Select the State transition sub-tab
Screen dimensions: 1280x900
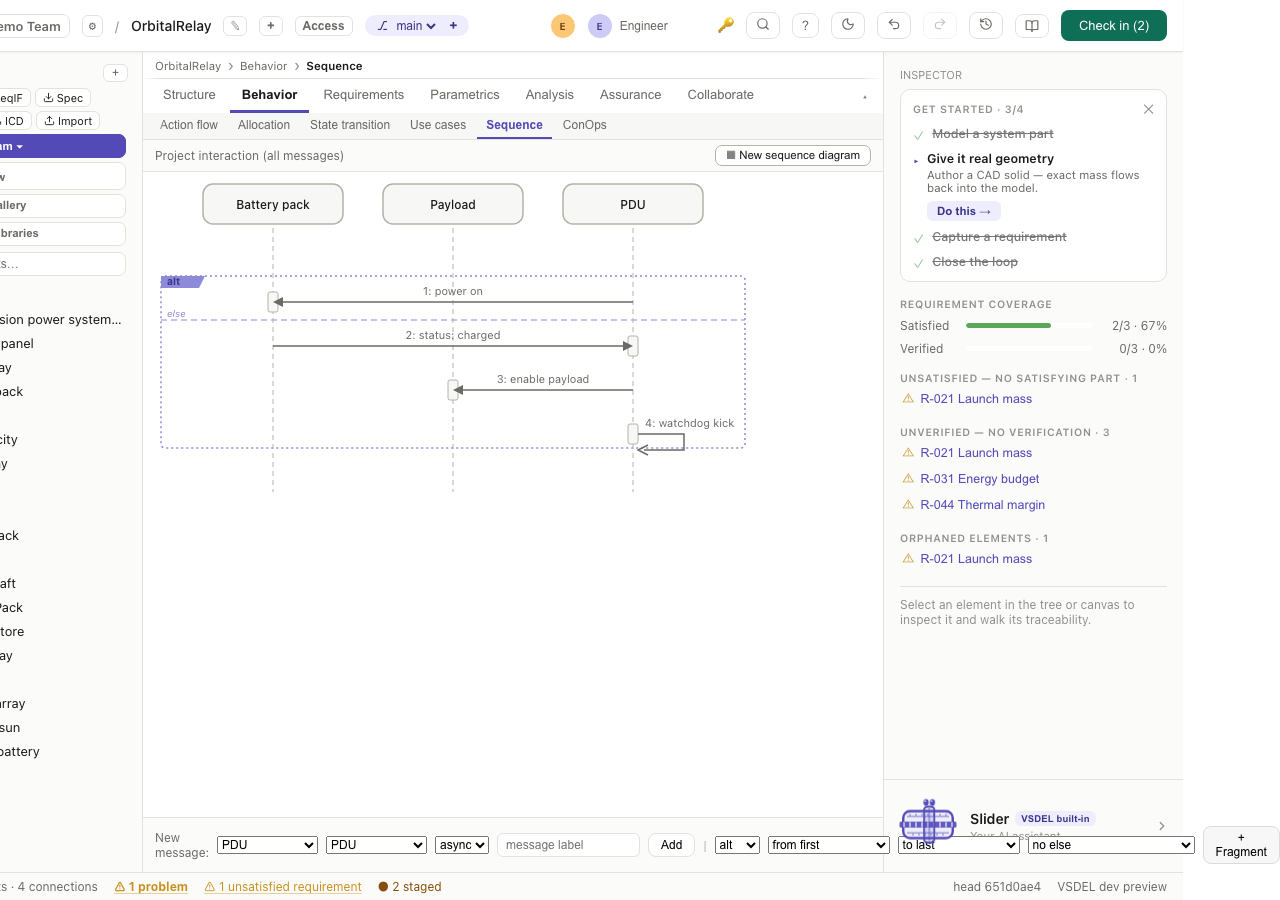tap(350, 125)
